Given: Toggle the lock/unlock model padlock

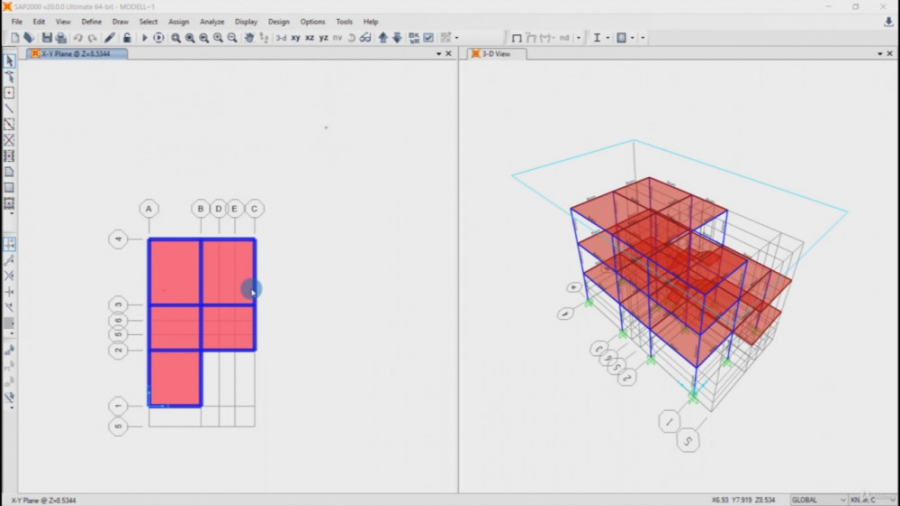Looking at the screenshot, I should 127,38.
